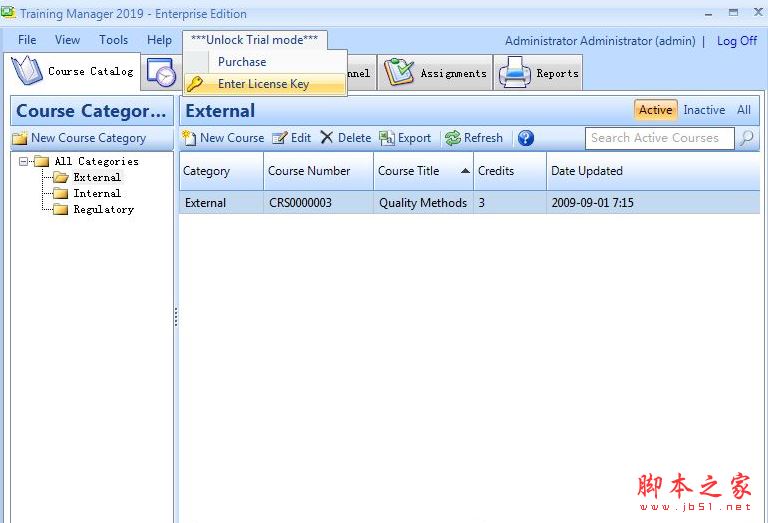Image resolution: width=768 pixels, height=523 pixels.
Task: Click the New Course toolbar button
Action: click(x=223, y=138)
